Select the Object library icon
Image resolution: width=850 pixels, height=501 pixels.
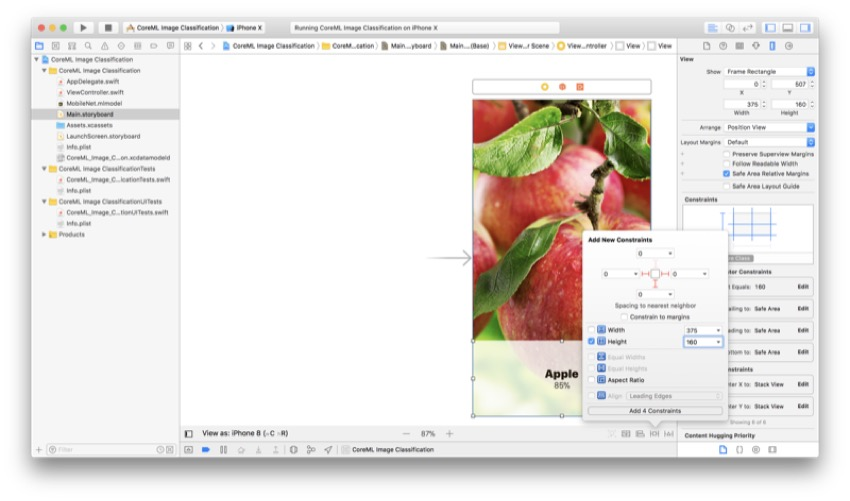[x=756, y=449]
